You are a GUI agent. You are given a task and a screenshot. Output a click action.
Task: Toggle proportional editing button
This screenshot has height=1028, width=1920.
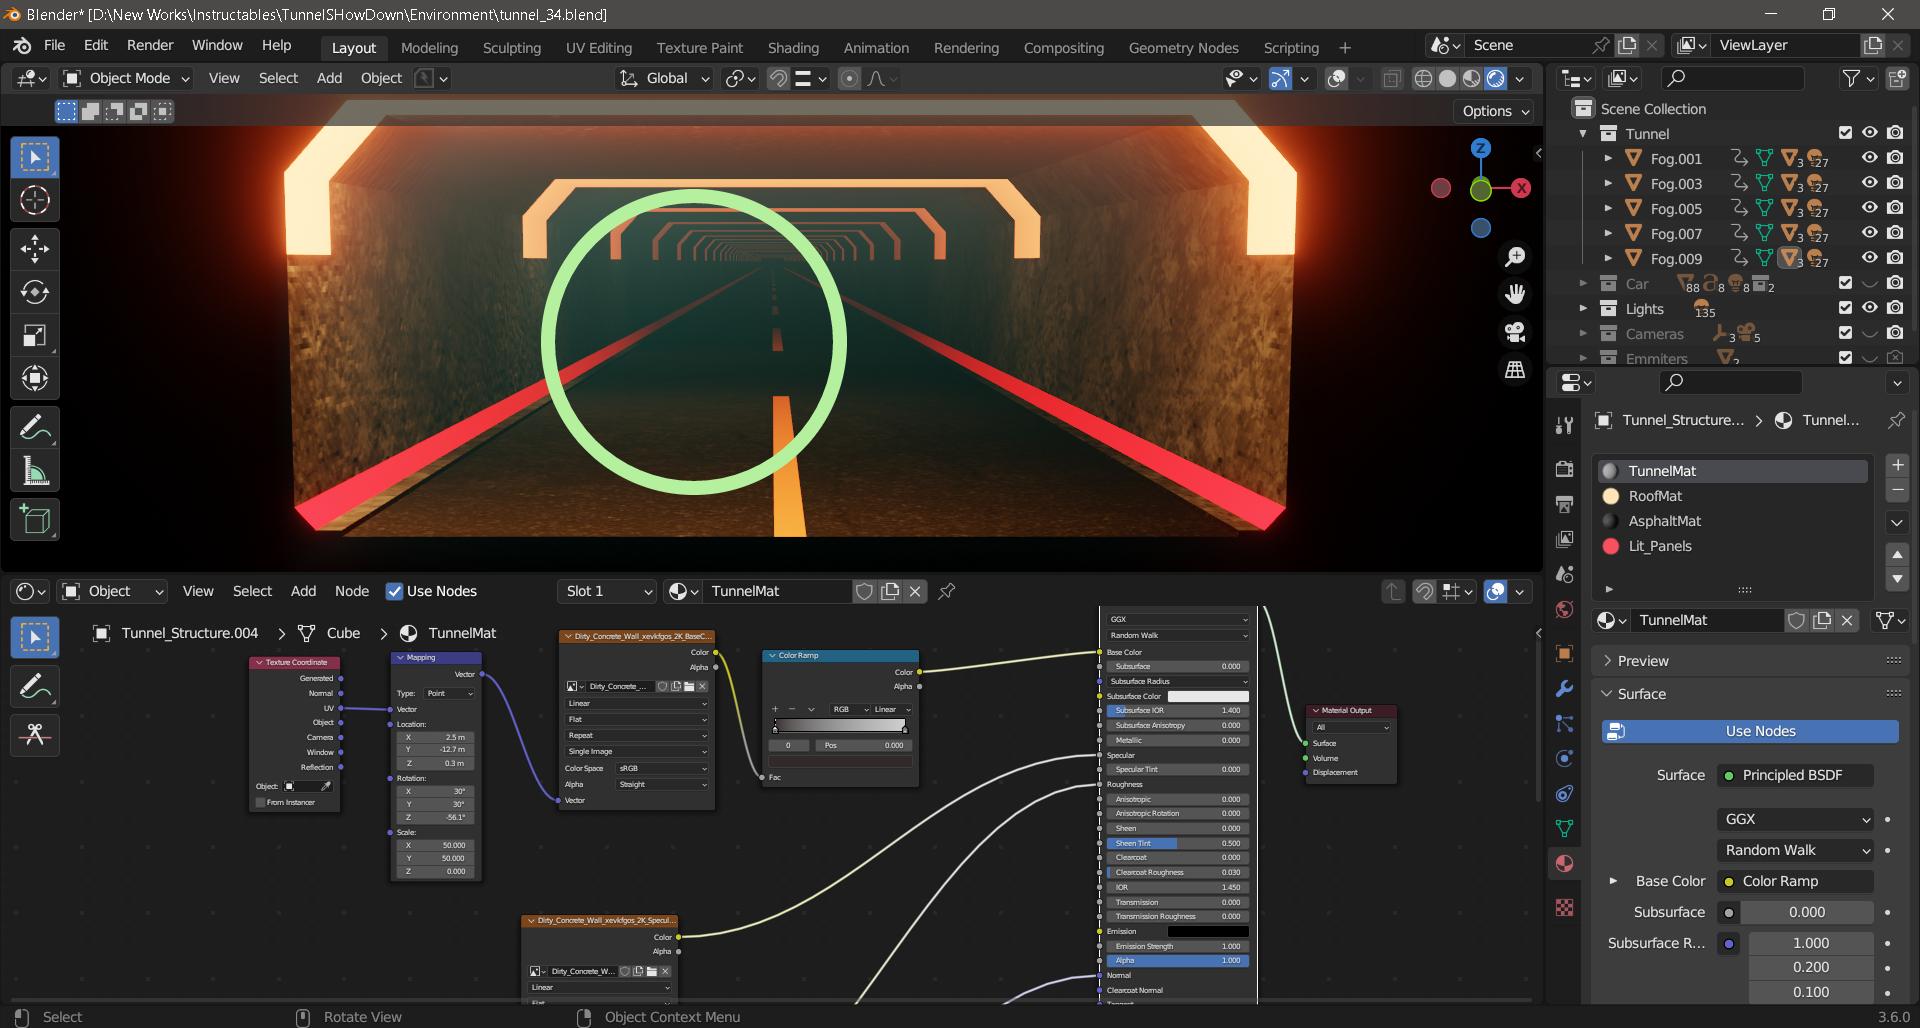coord(849,79)
